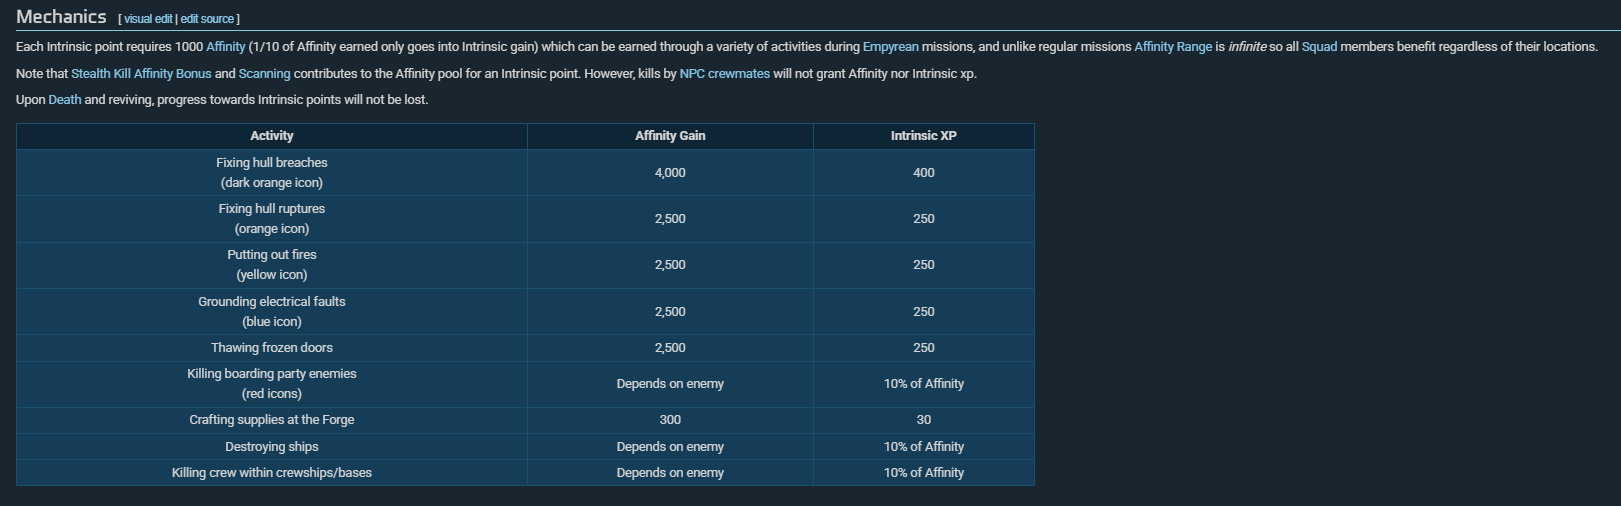Open the NPC crewmates link
This screenshot has width=1621, height=506.
724,74
